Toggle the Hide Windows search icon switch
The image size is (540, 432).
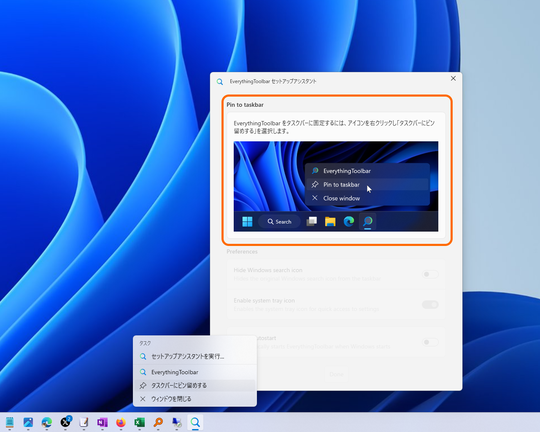[x=430, y=274]
